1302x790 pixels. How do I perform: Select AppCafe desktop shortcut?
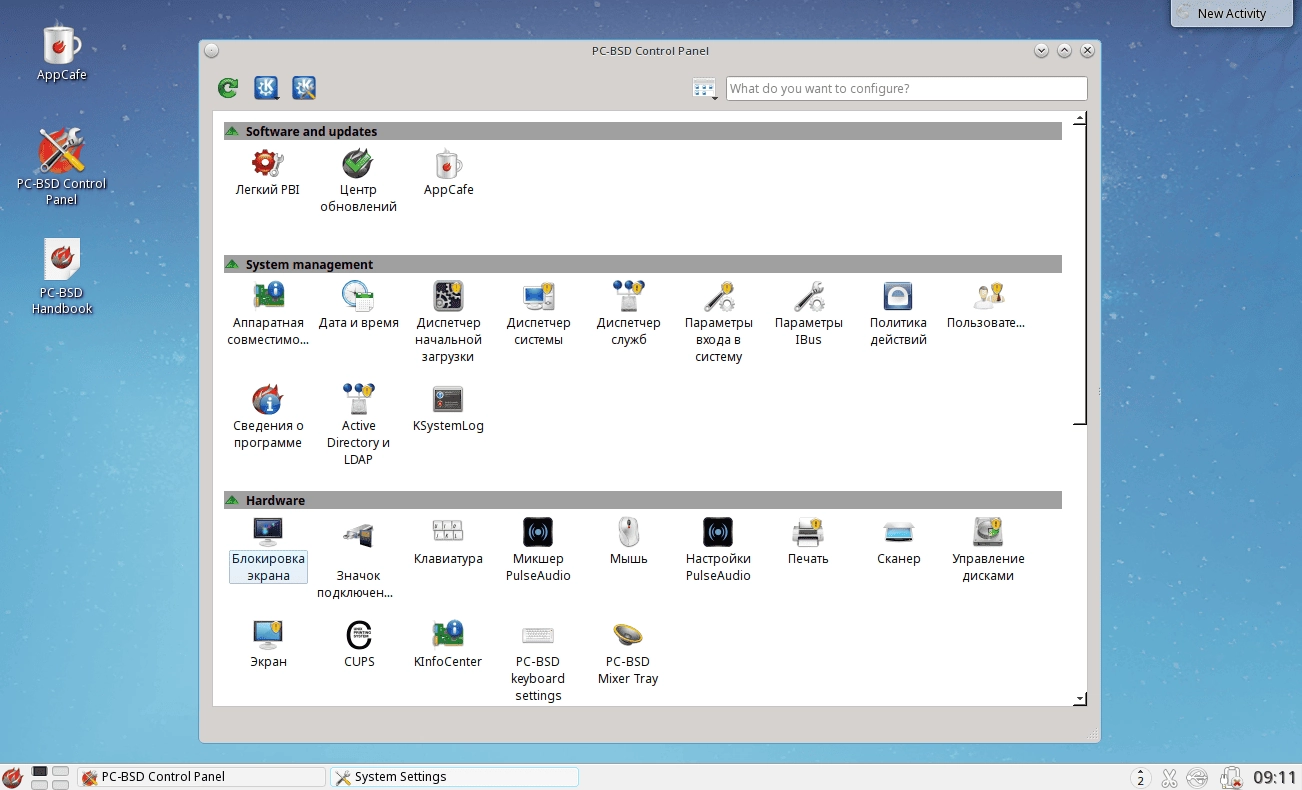62,52
